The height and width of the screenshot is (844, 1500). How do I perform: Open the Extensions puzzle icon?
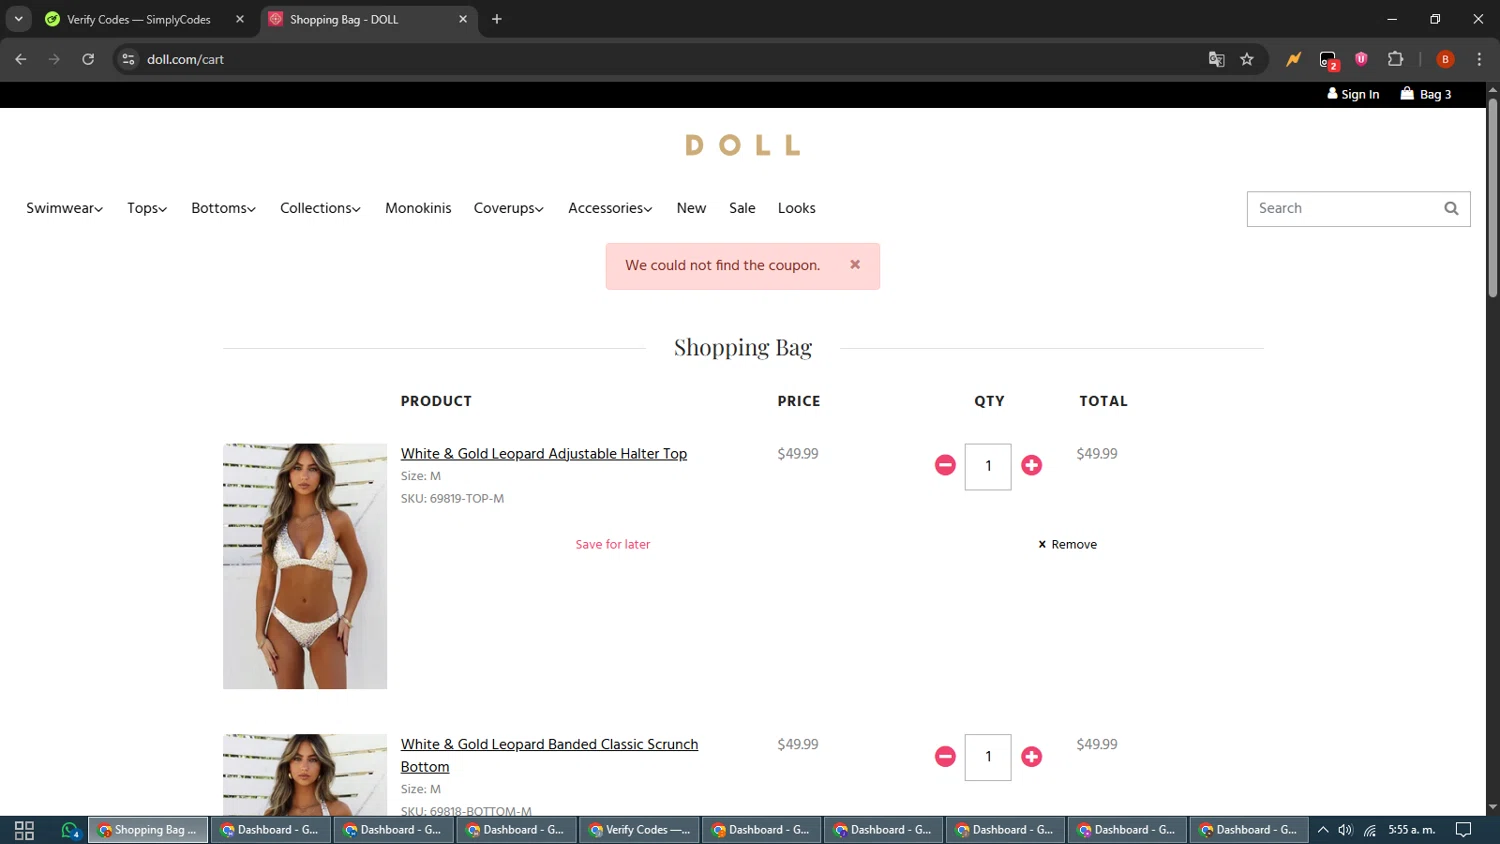[1396, 59]
